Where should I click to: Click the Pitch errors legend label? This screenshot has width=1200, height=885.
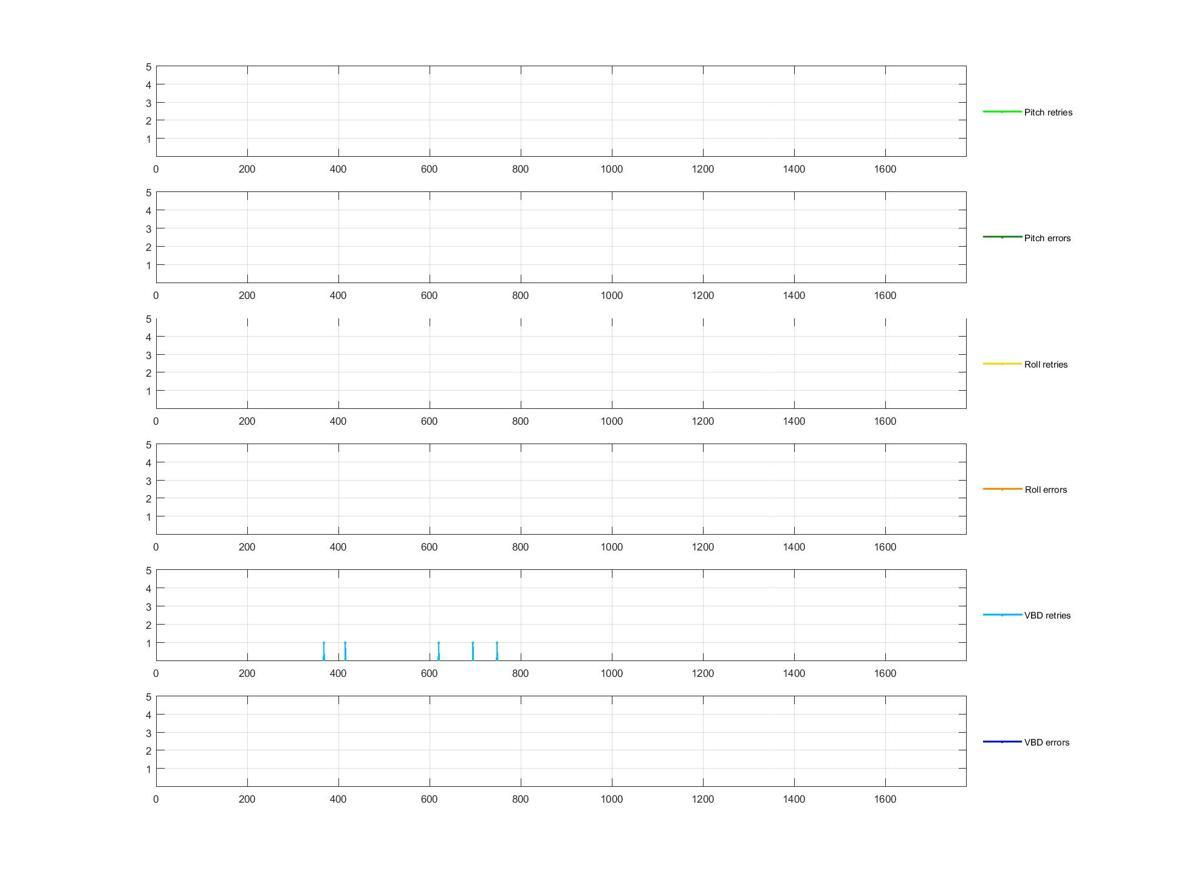coord(1047,238)
